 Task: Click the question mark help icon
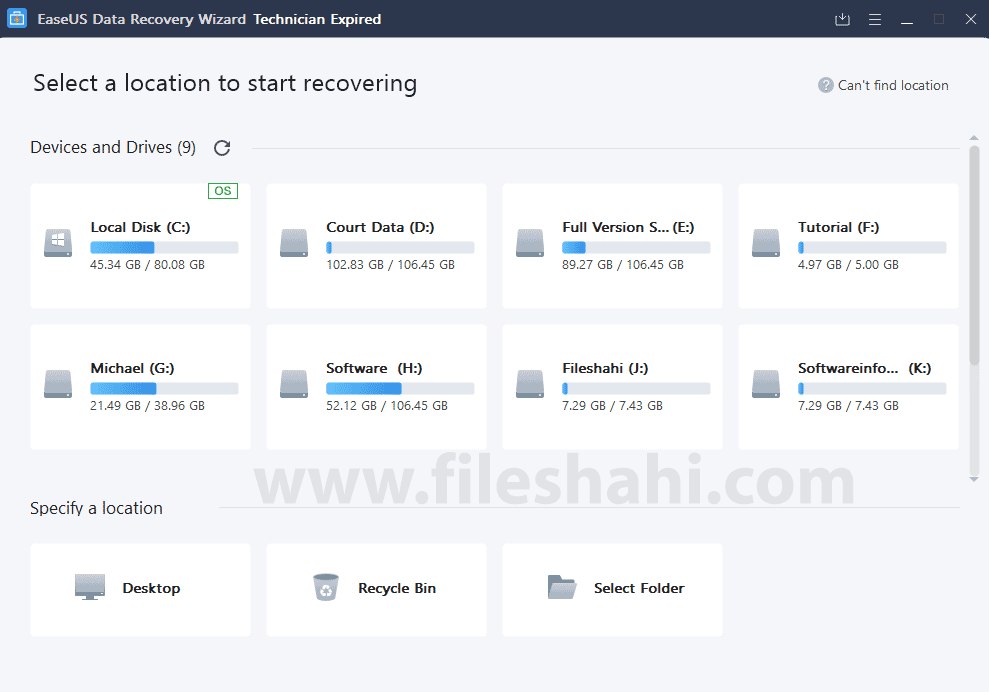(826, 85)
